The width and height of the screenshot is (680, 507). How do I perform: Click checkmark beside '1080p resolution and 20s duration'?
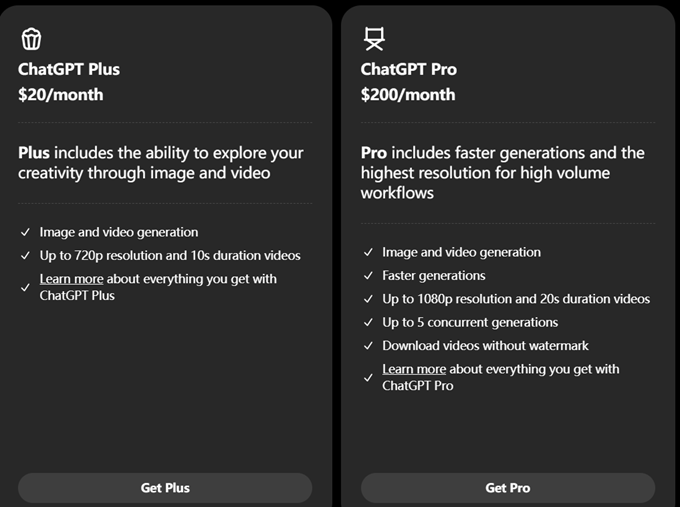(x=368, y=299)
